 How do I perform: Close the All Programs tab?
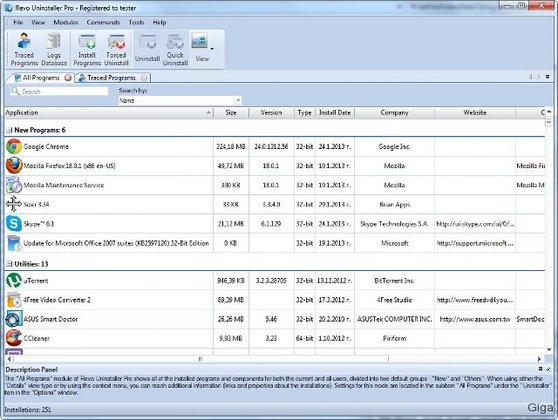point(68,78)
